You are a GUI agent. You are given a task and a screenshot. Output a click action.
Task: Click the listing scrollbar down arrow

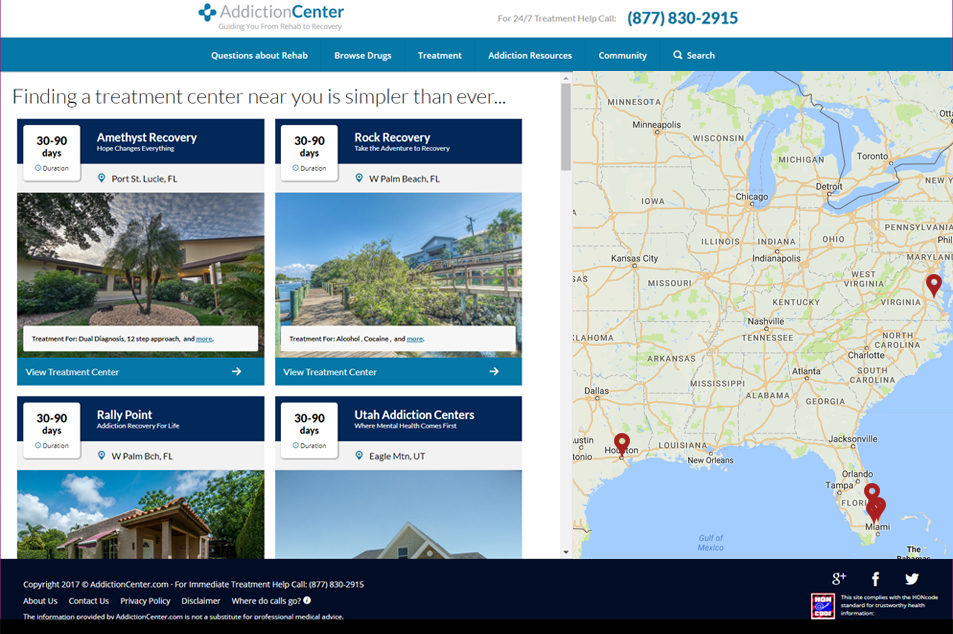tap(565, 552)
